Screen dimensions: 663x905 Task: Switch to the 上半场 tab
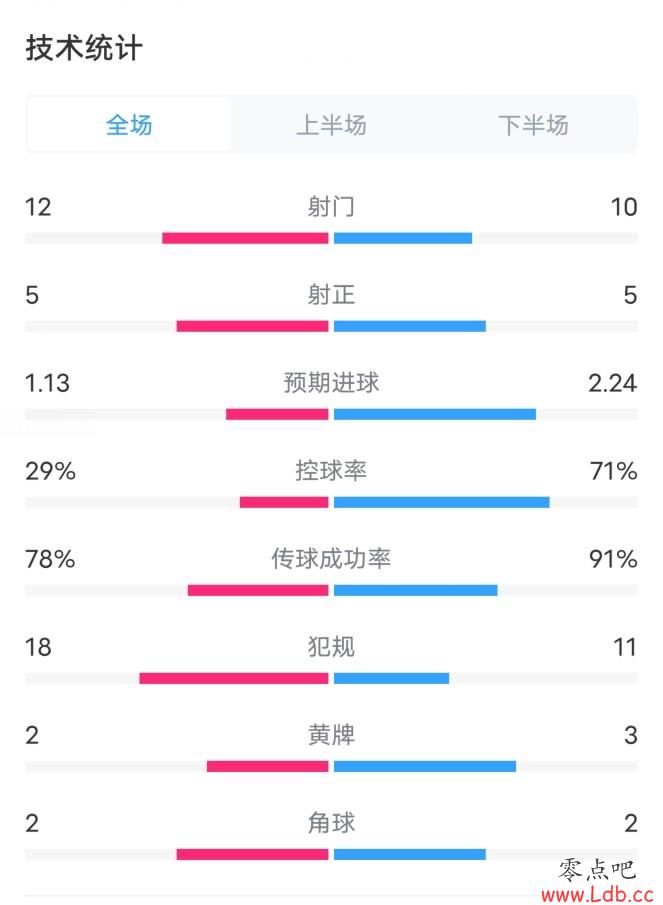(x=331, y=125)
